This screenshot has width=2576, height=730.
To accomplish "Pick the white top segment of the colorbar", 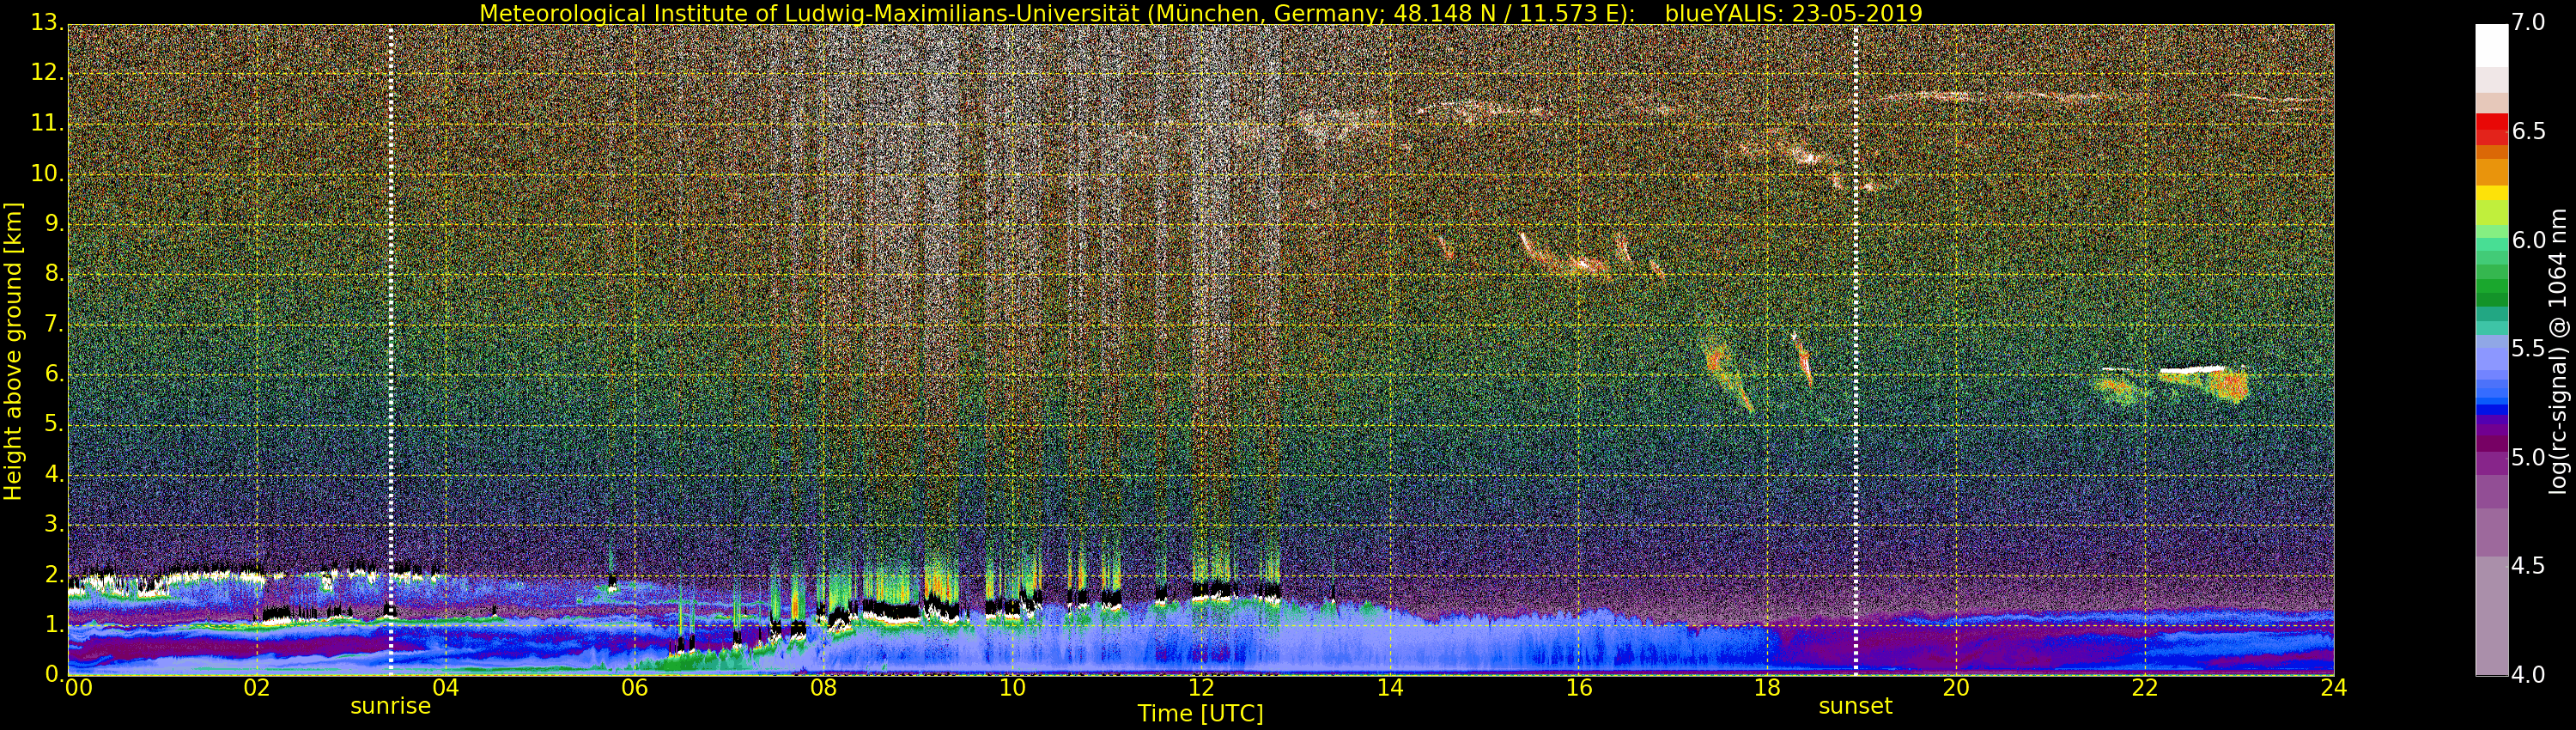I will pyautogui.click(x=2491, y=46).
